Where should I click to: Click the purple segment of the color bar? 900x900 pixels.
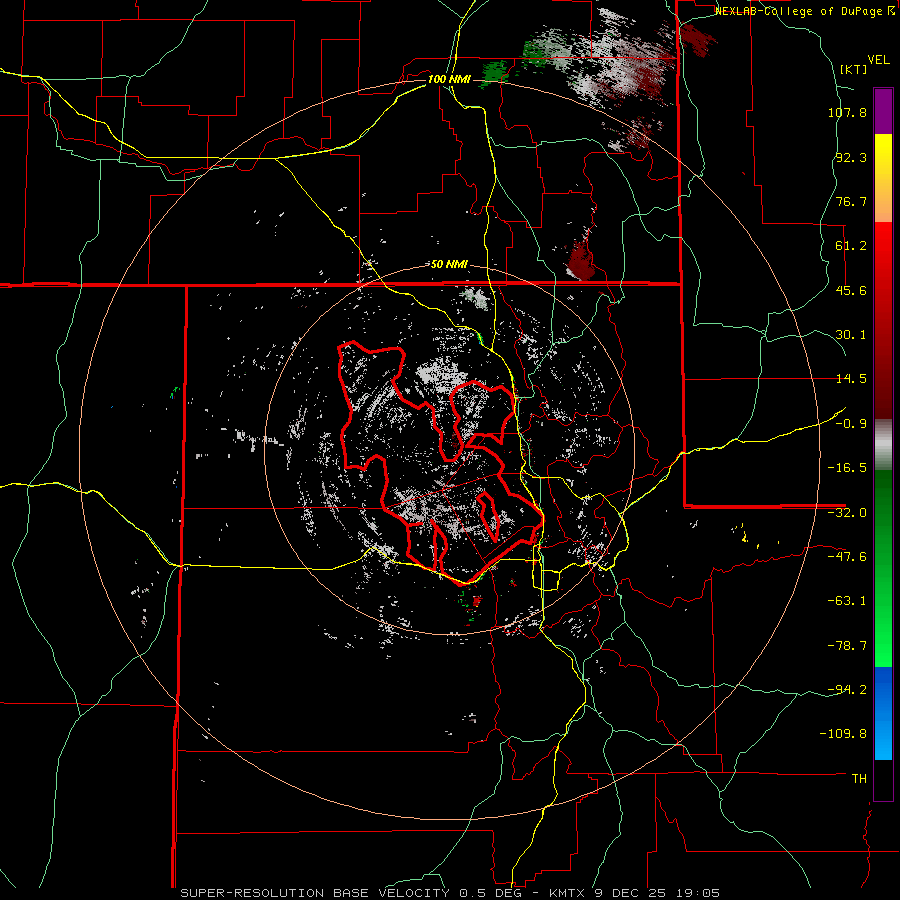(x=883, y=111)
